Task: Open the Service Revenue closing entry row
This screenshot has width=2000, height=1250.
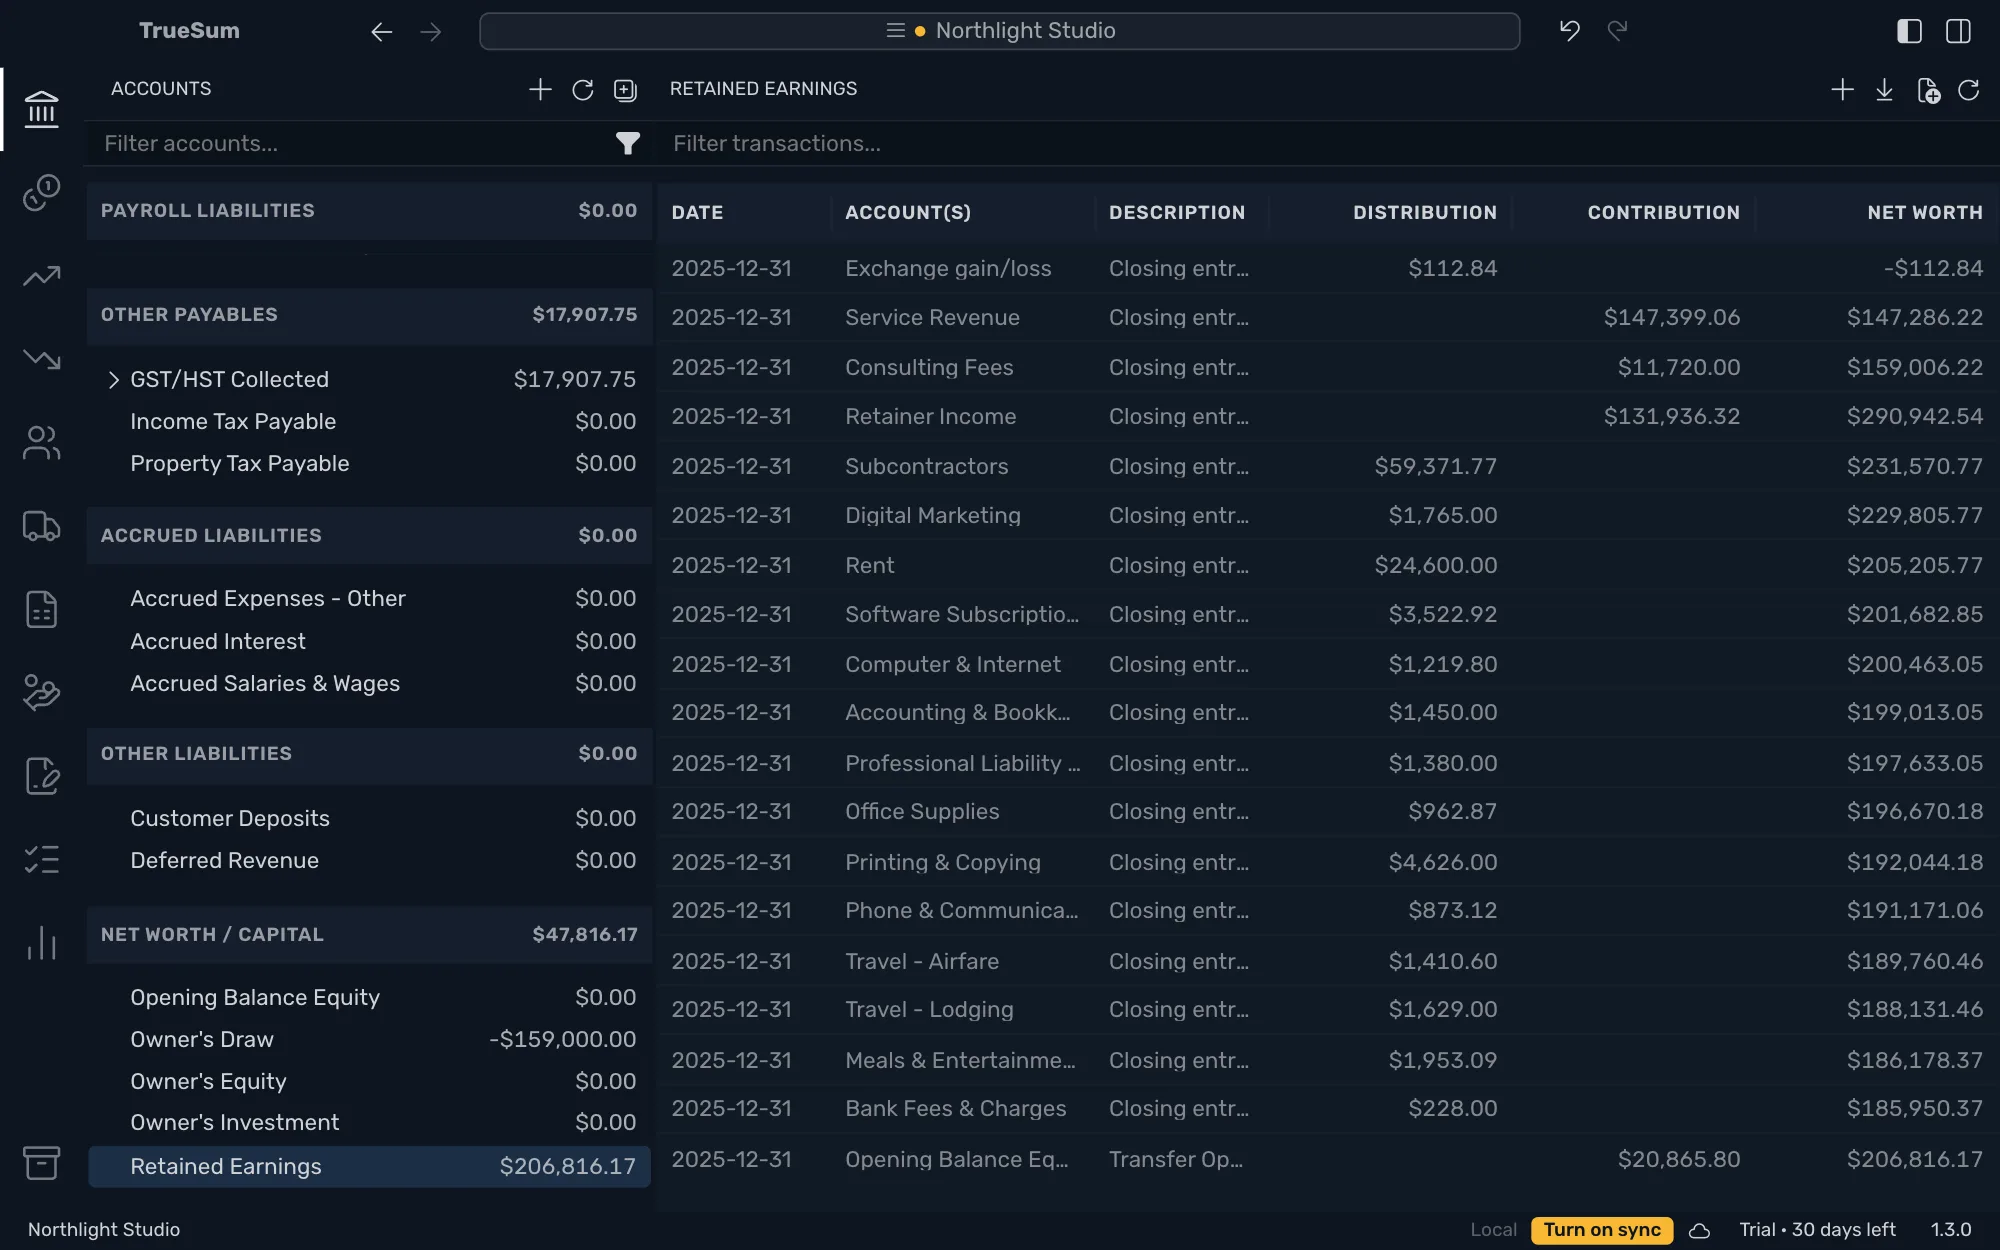Action: (x=1327, y=318)
